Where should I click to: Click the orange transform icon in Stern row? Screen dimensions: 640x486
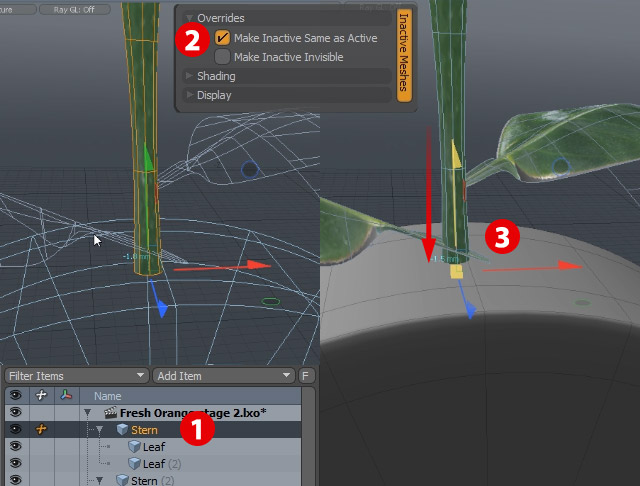(x=41, y=429)
